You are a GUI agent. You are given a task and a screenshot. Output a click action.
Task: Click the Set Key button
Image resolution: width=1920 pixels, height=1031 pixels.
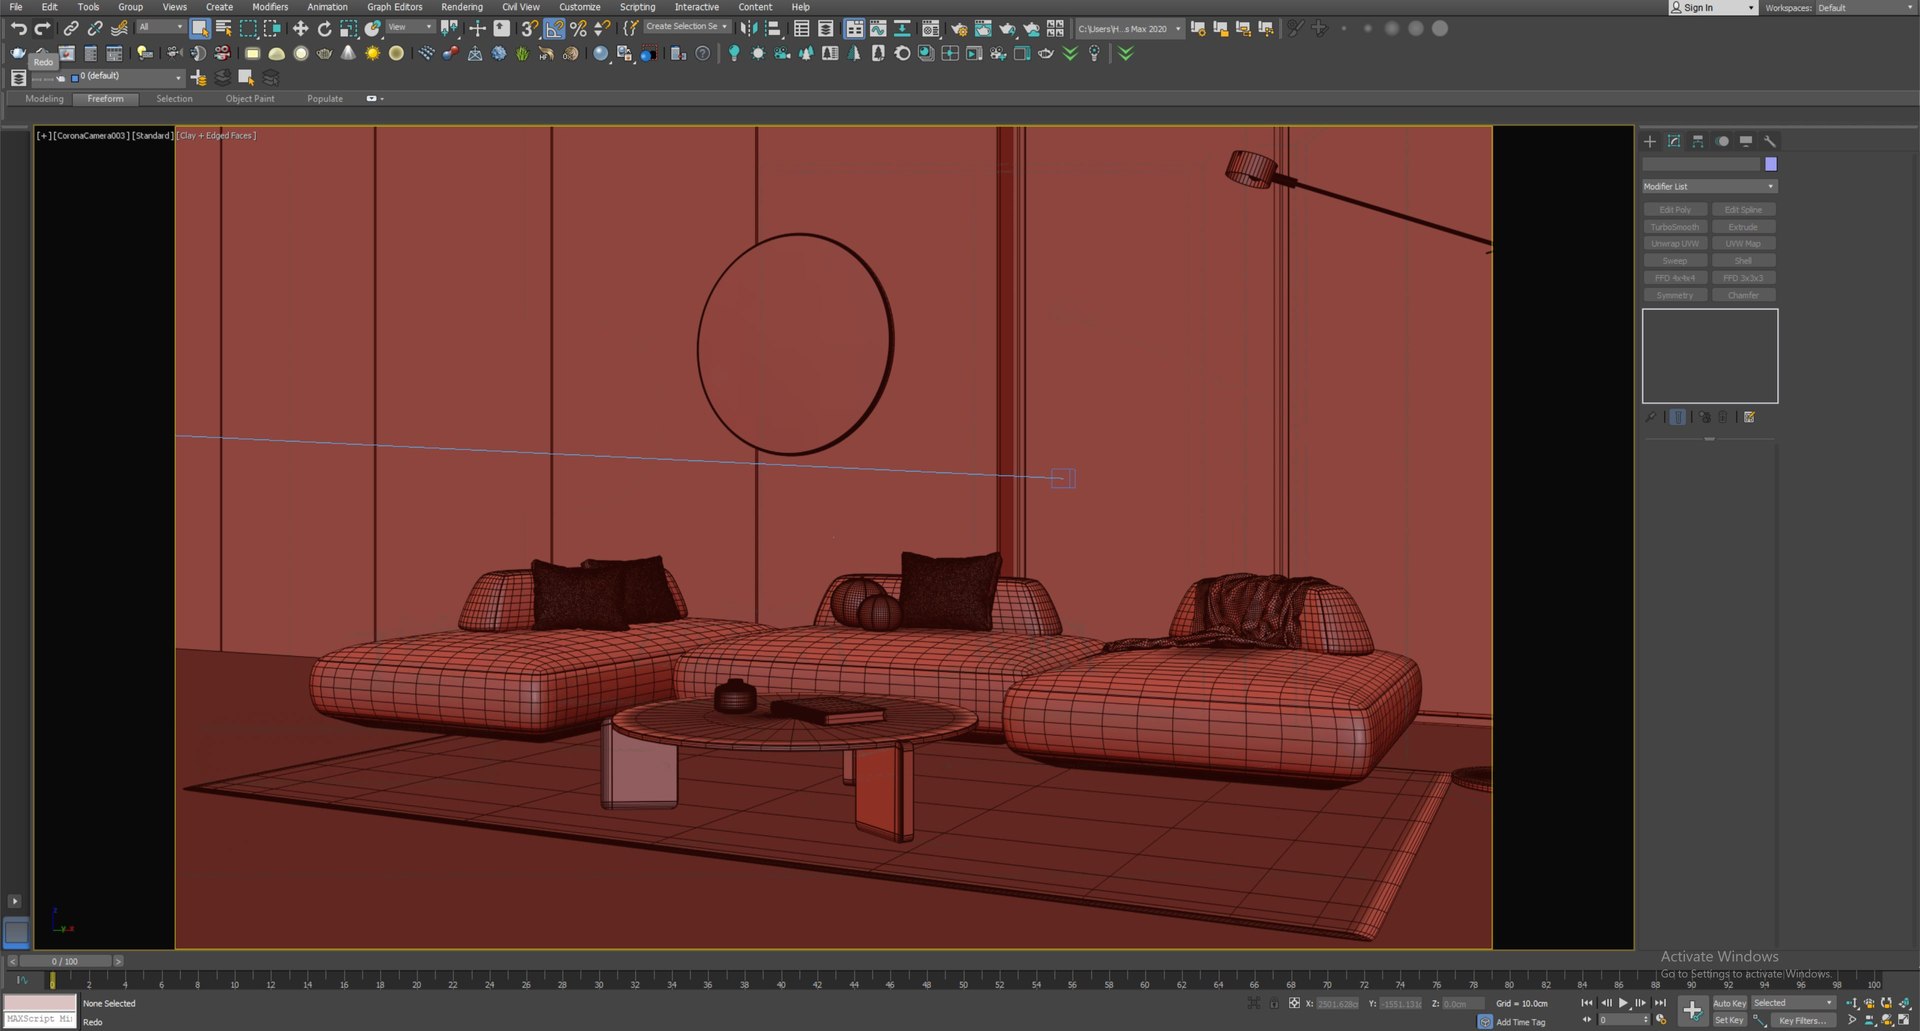point(1729,1021)
